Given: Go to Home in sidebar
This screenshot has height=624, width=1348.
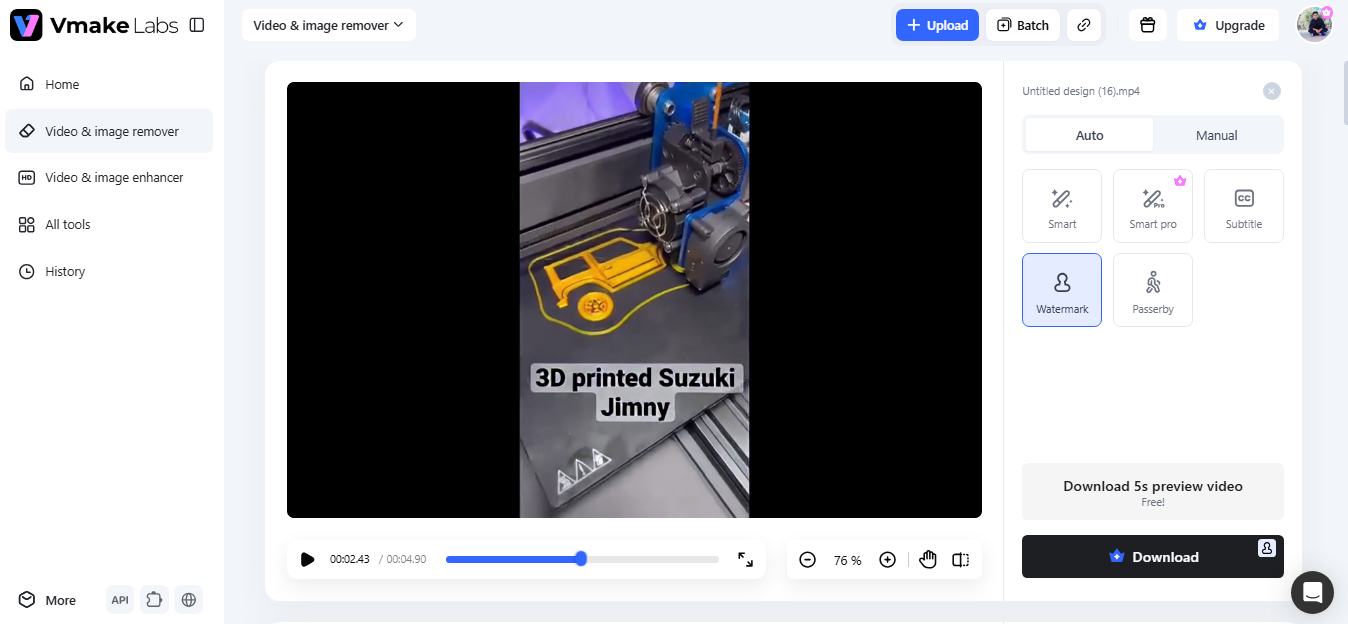Looking at the screenshot, I should click(x=109, y=84).
